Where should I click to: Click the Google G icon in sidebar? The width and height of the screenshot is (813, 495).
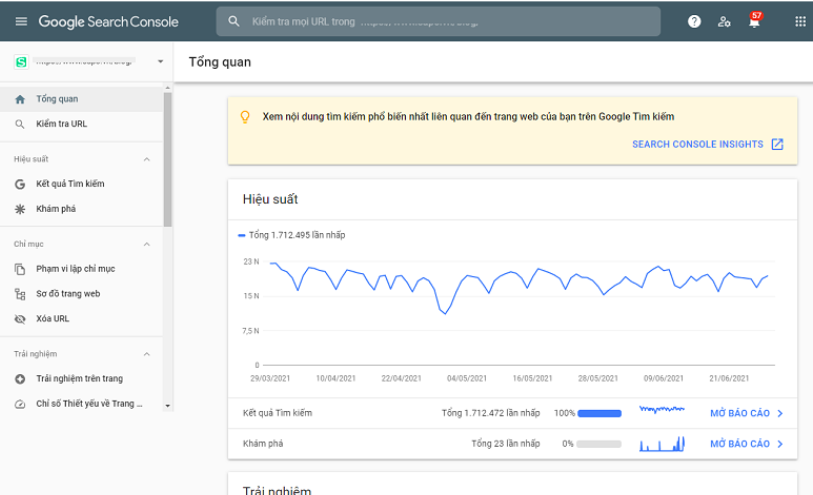click(20, 184)
